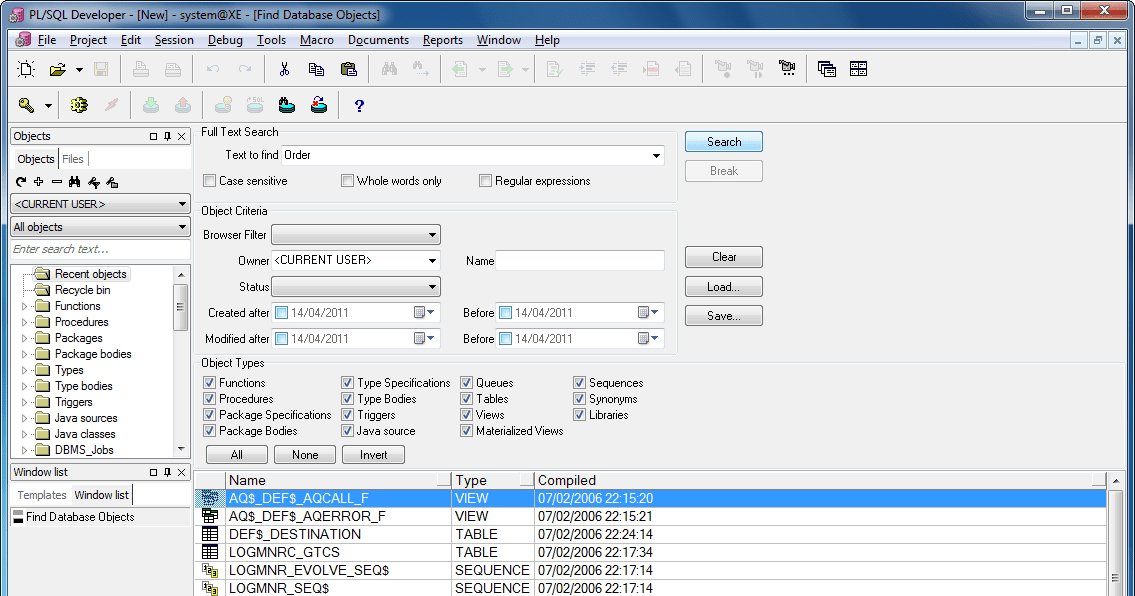Click the Window list toolbar icon

coord(826,69)
